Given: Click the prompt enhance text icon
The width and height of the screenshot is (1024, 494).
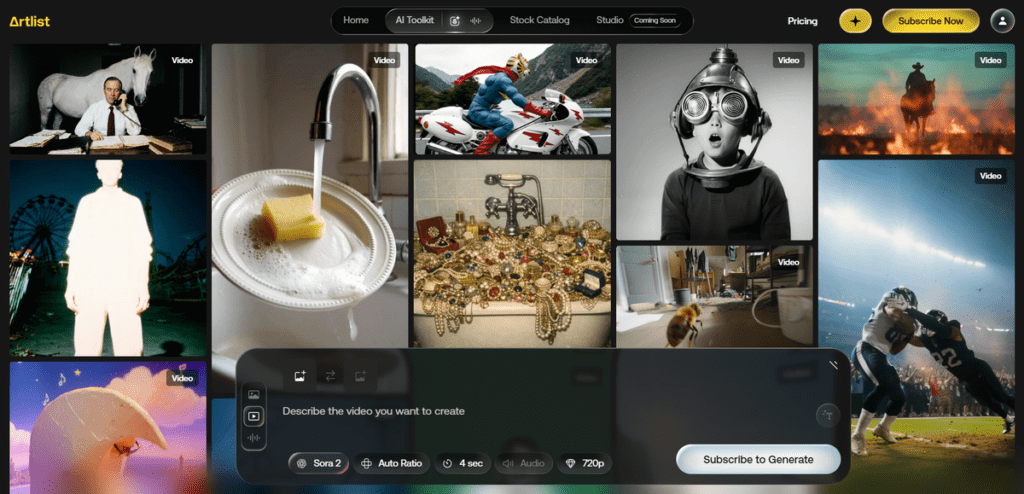Looking at the screenshot, I should pos(826,412).
